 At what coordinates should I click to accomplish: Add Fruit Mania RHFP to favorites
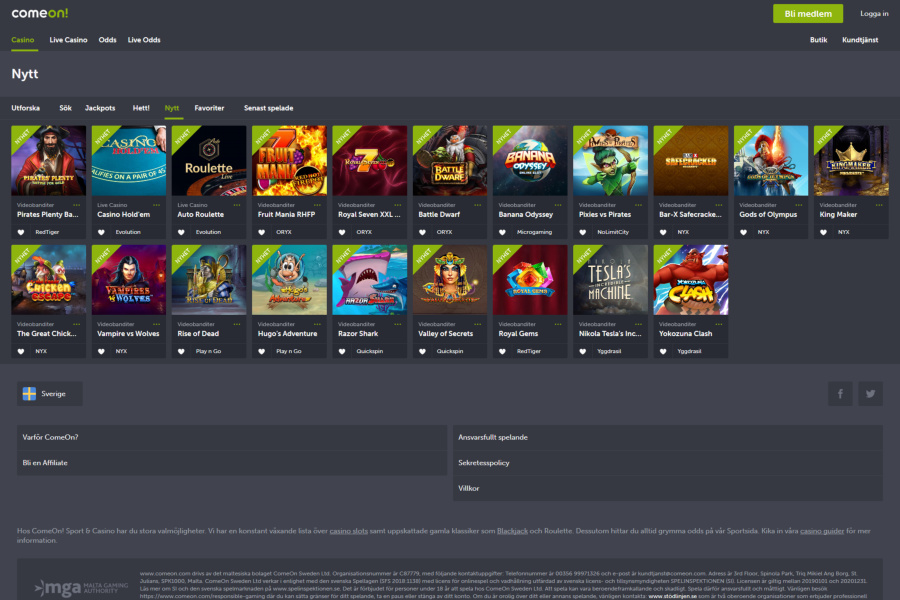262,232
